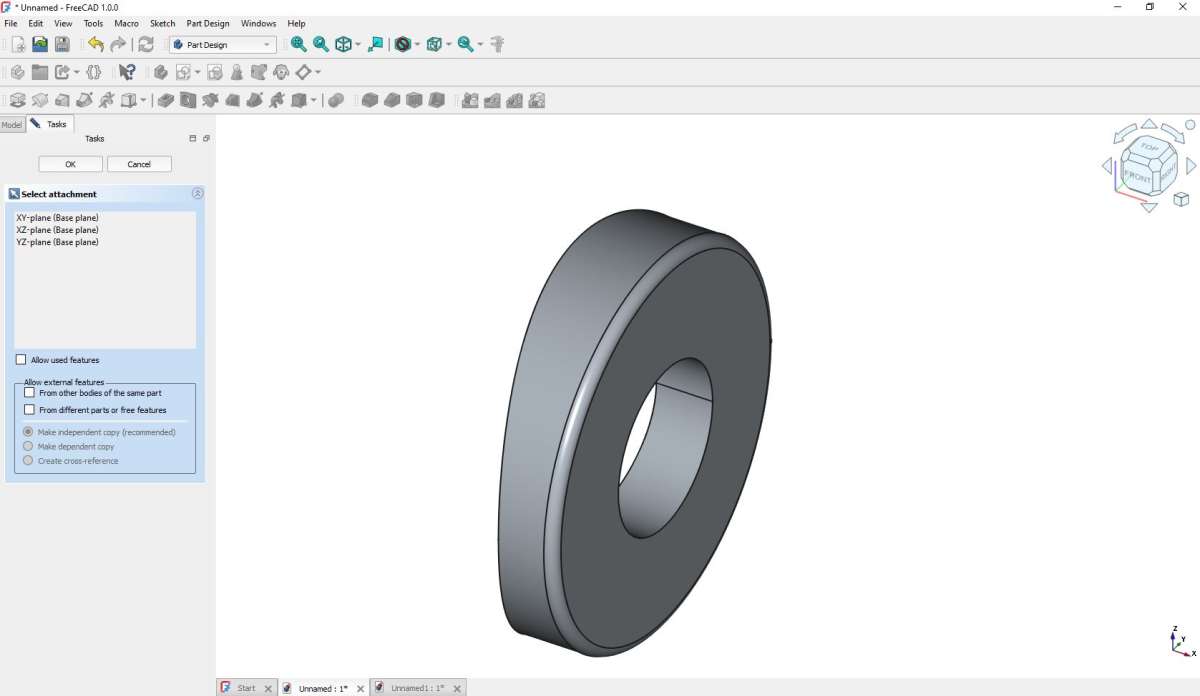Click TOP face of navigation cube

tap(1150, 147)
